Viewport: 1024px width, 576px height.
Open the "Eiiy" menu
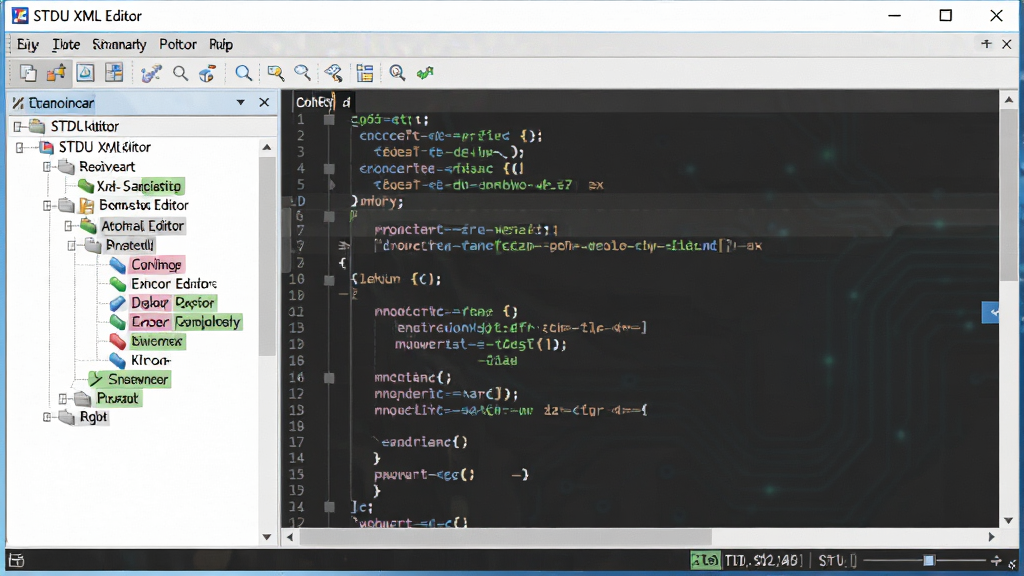(x=27, y=44)
